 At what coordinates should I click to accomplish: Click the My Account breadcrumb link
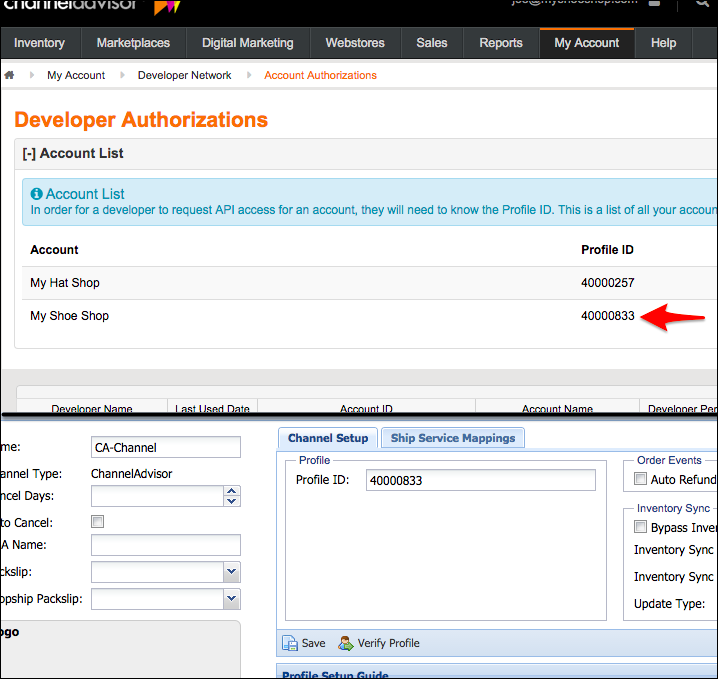[x=76, y=75]
